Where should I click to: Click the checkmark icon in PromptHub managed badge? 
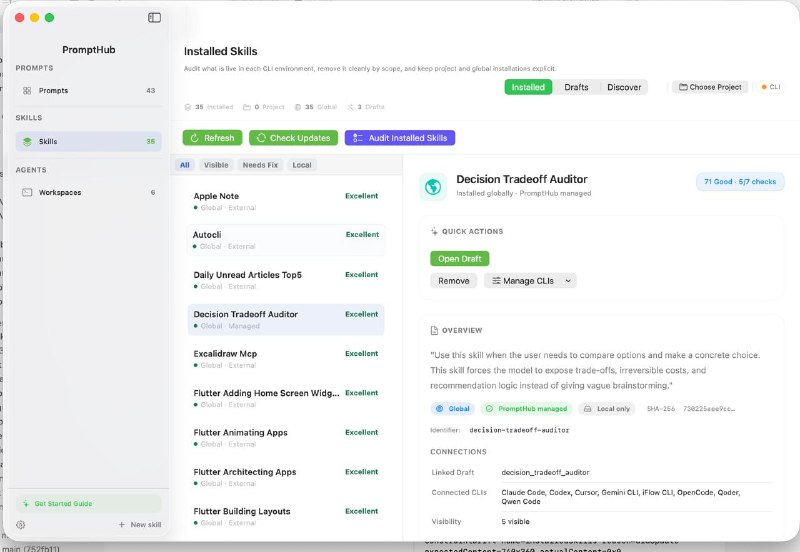489,409
